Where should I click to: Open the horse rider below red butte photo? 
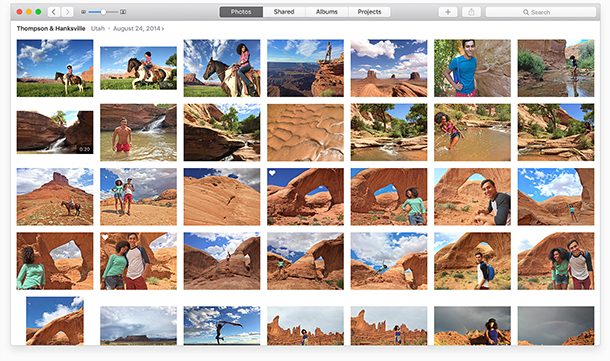pos(55,197)
